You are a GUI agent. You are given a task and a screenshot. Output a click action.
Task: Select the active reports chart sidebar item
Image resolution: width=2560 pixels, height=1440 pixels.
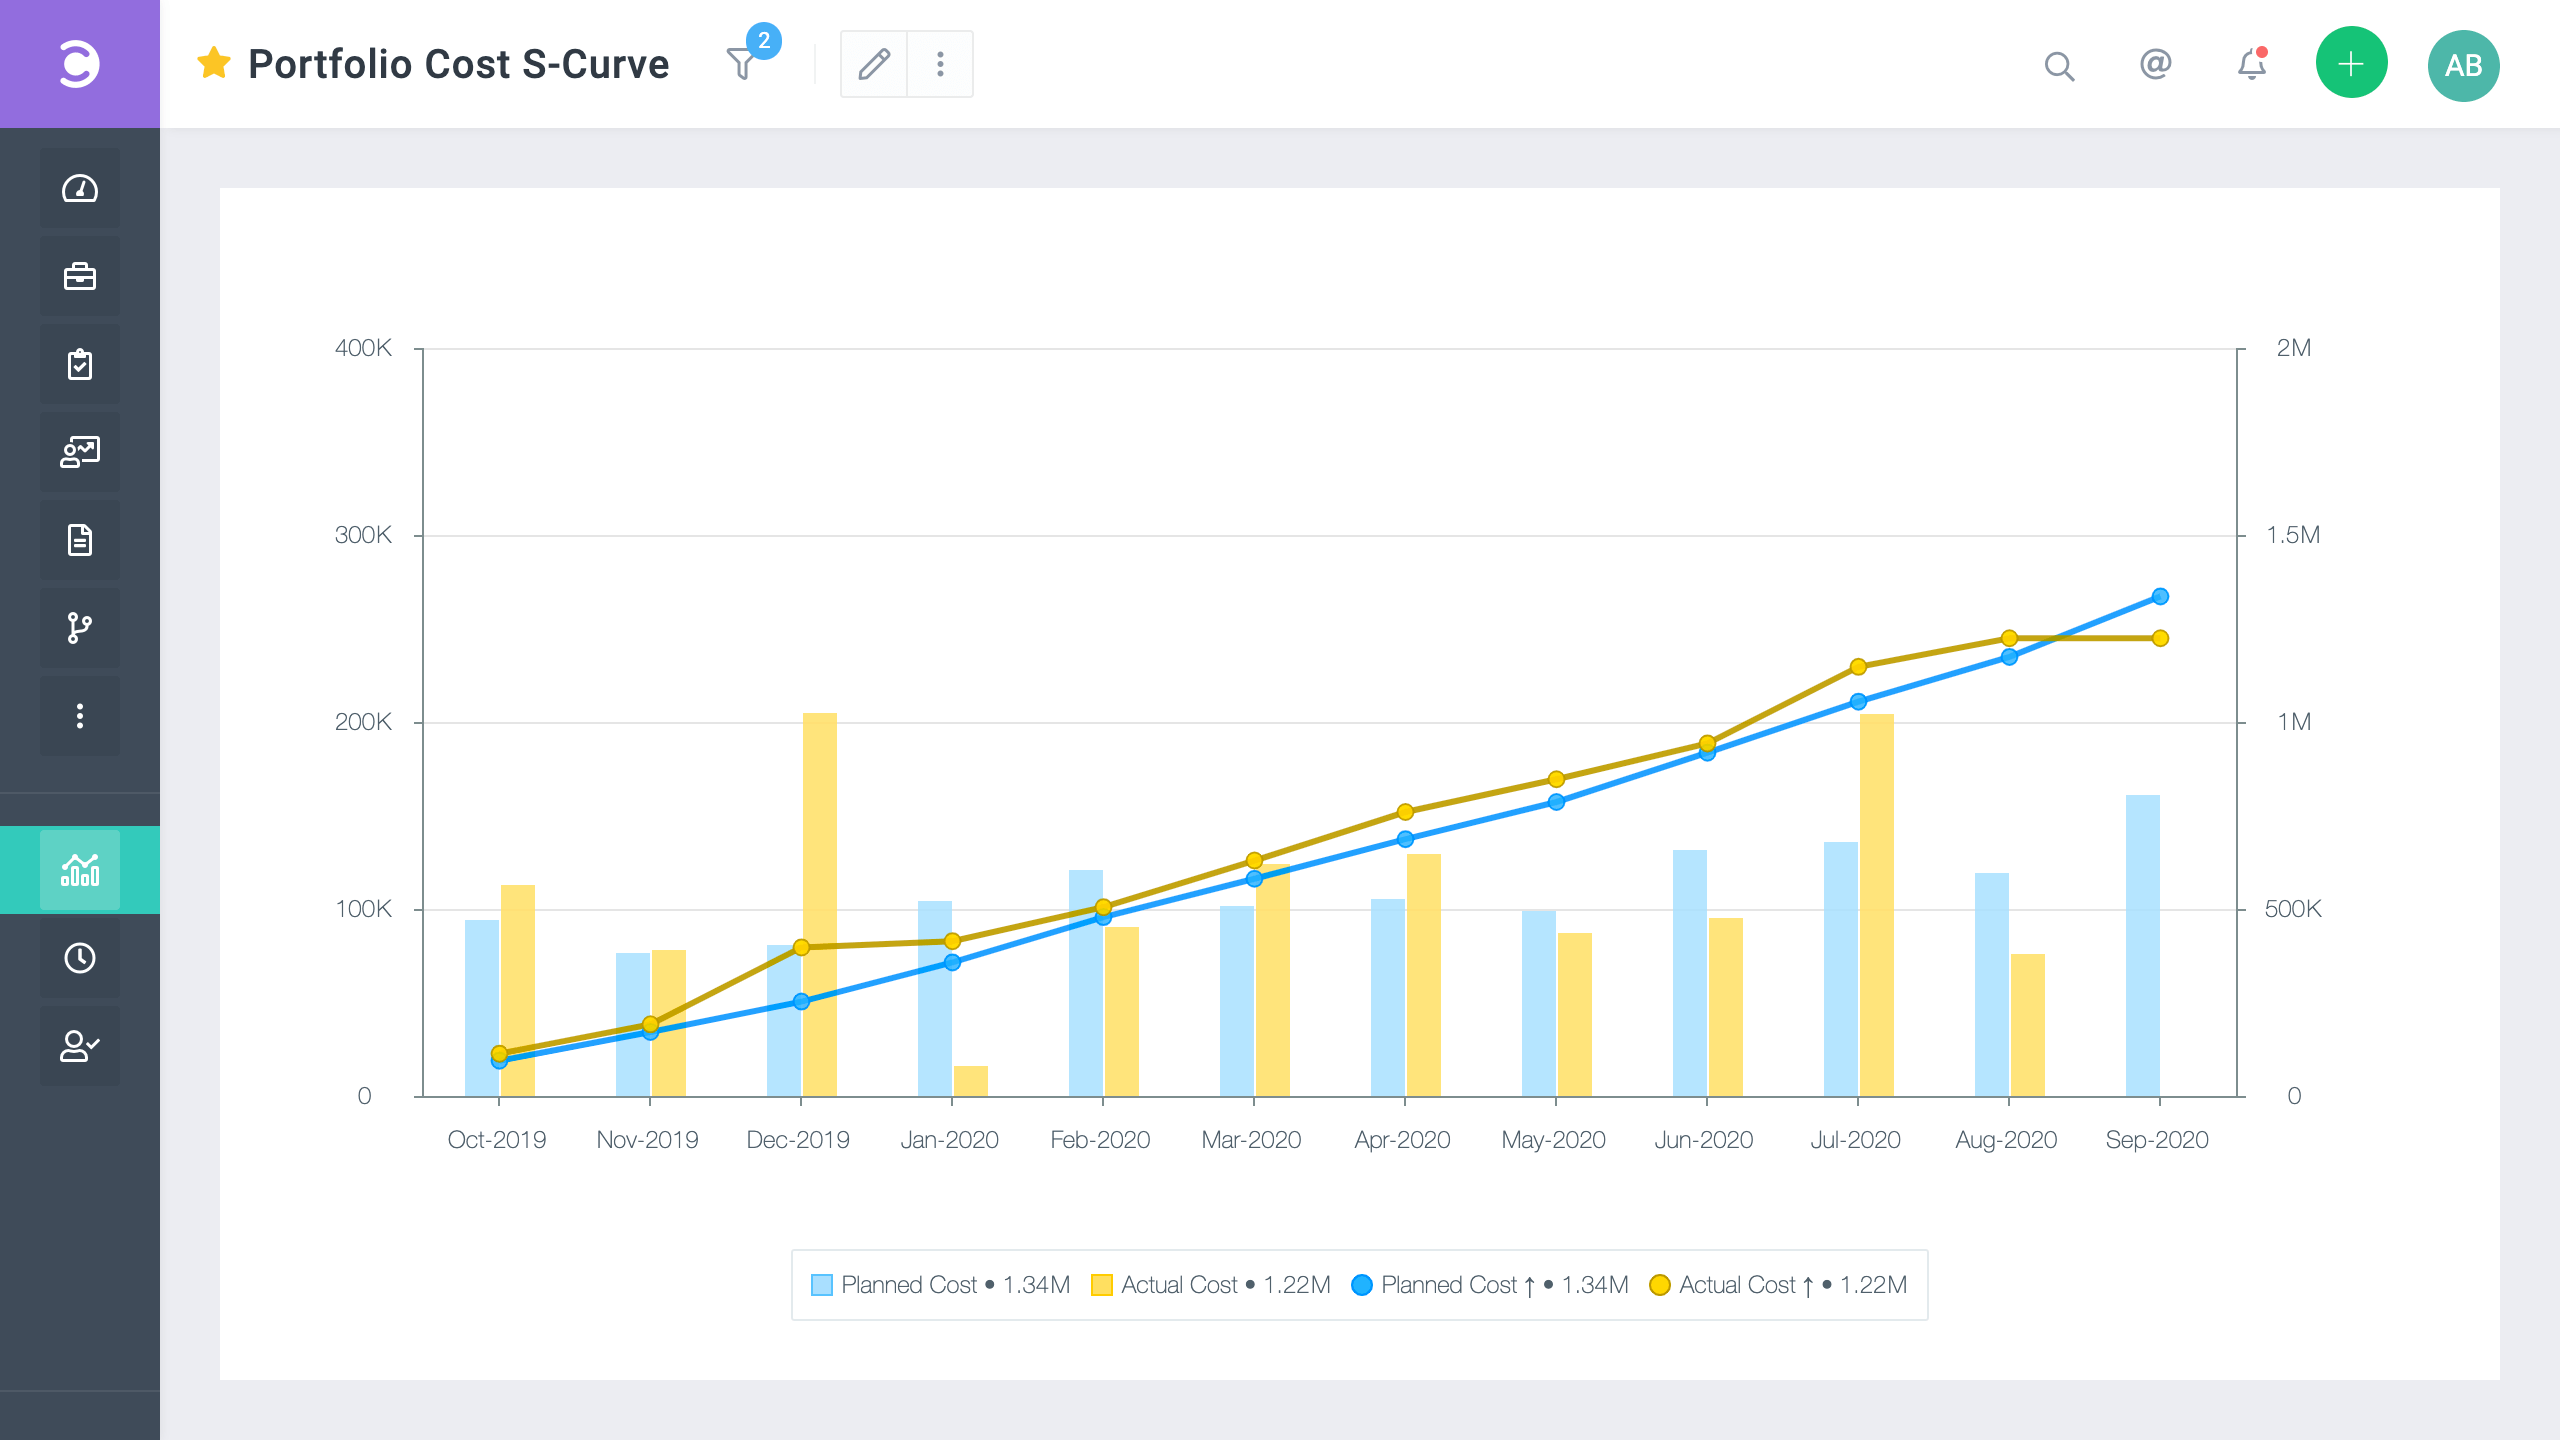[x=80, y=870]
